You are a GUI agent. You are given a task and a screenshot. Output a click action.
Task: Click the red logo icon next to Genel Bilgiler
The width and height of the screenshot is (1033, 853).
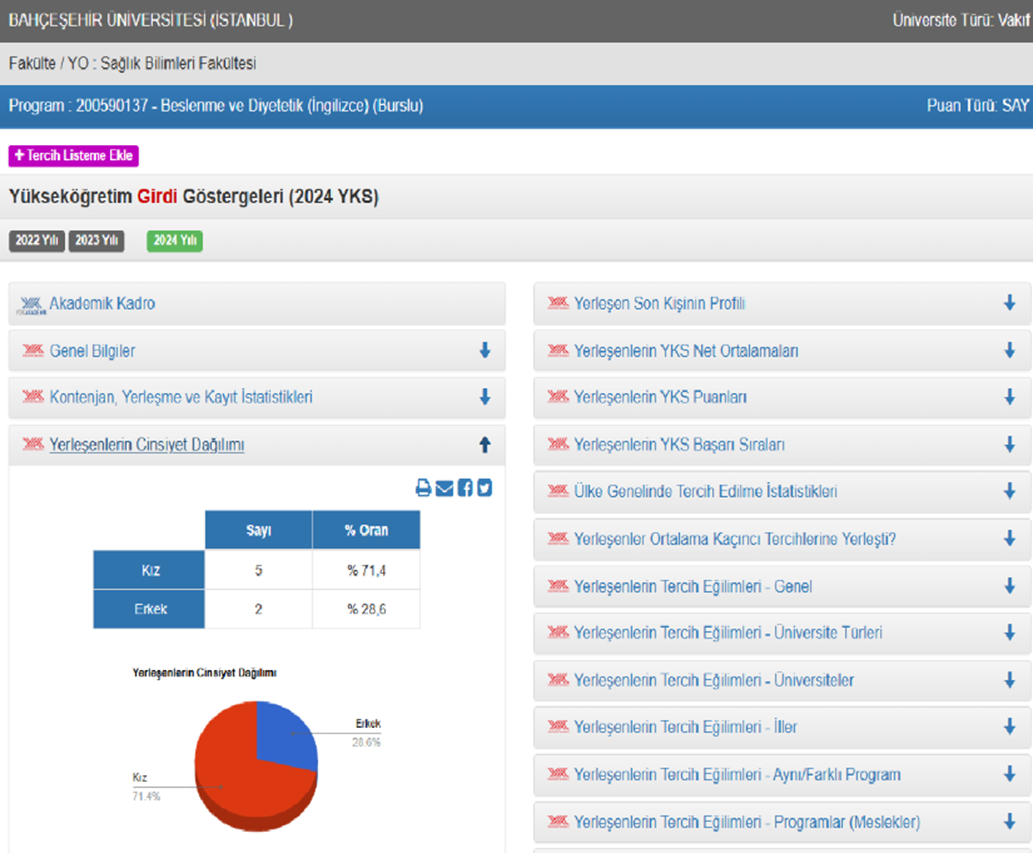tap(33, 351)
